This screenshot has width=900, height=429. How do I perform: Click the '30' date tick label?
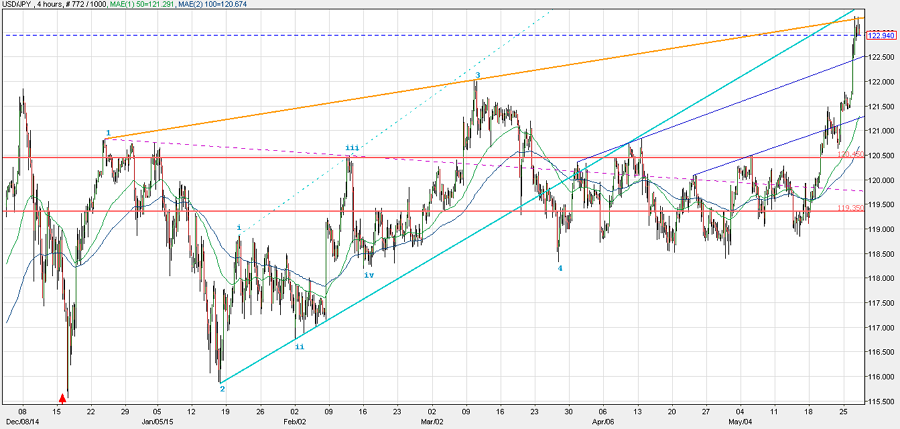568,412
